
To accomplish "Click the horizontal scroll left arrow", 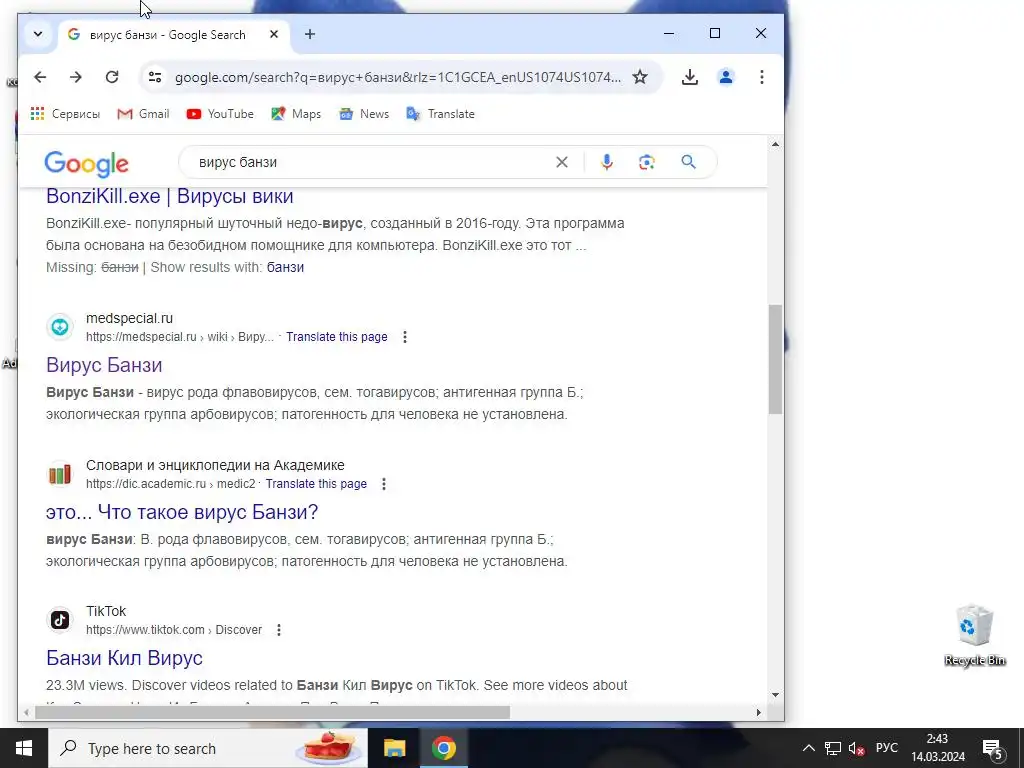I will pyautogui.click(x=26, y=712).
